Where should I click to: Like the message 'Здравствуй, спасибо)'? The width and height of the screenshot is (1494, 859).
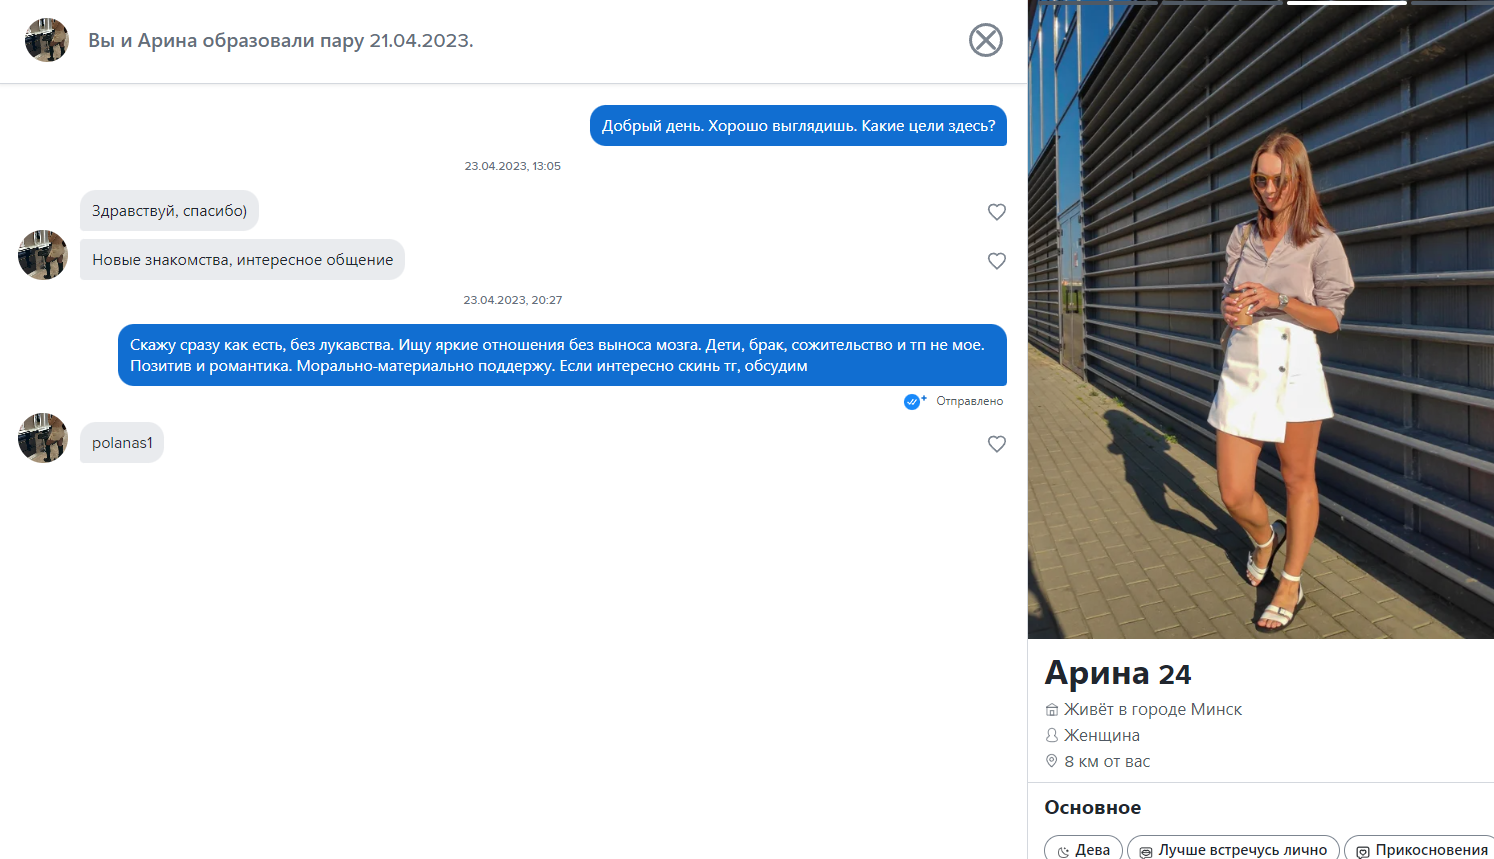996,212
